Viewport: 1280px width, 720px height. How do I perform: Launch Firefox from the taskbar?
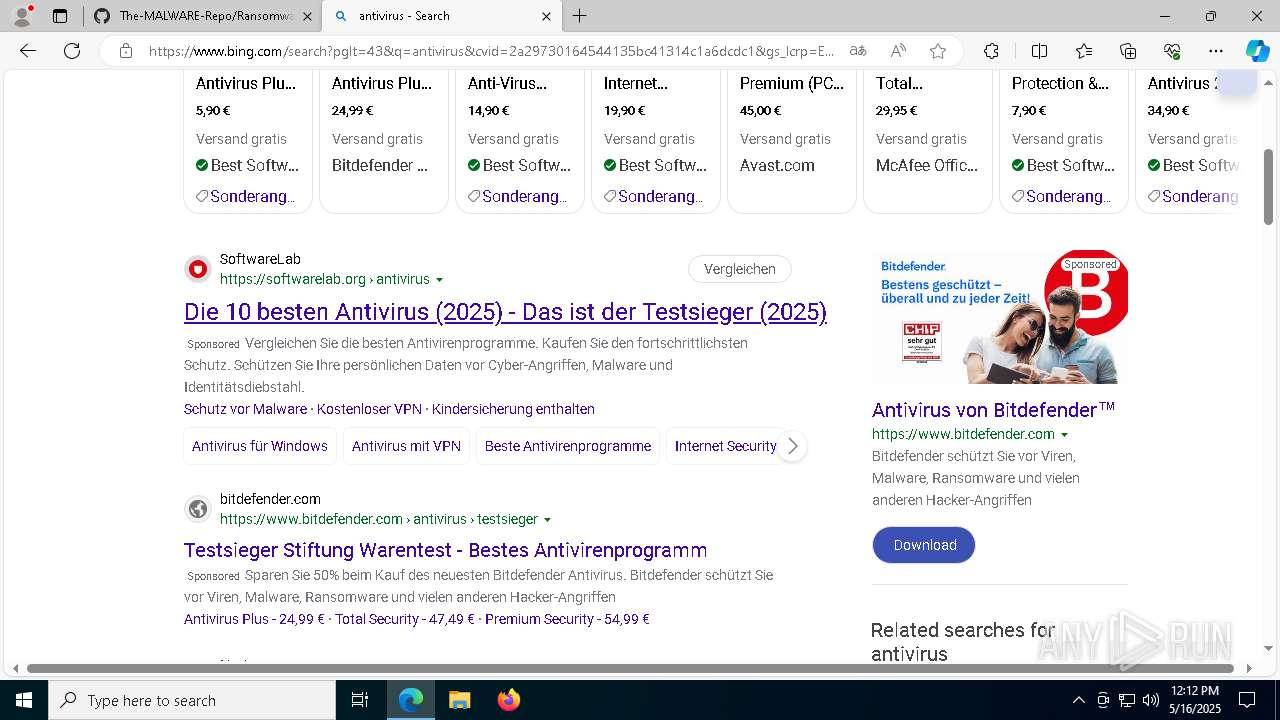tap(508, 700)
